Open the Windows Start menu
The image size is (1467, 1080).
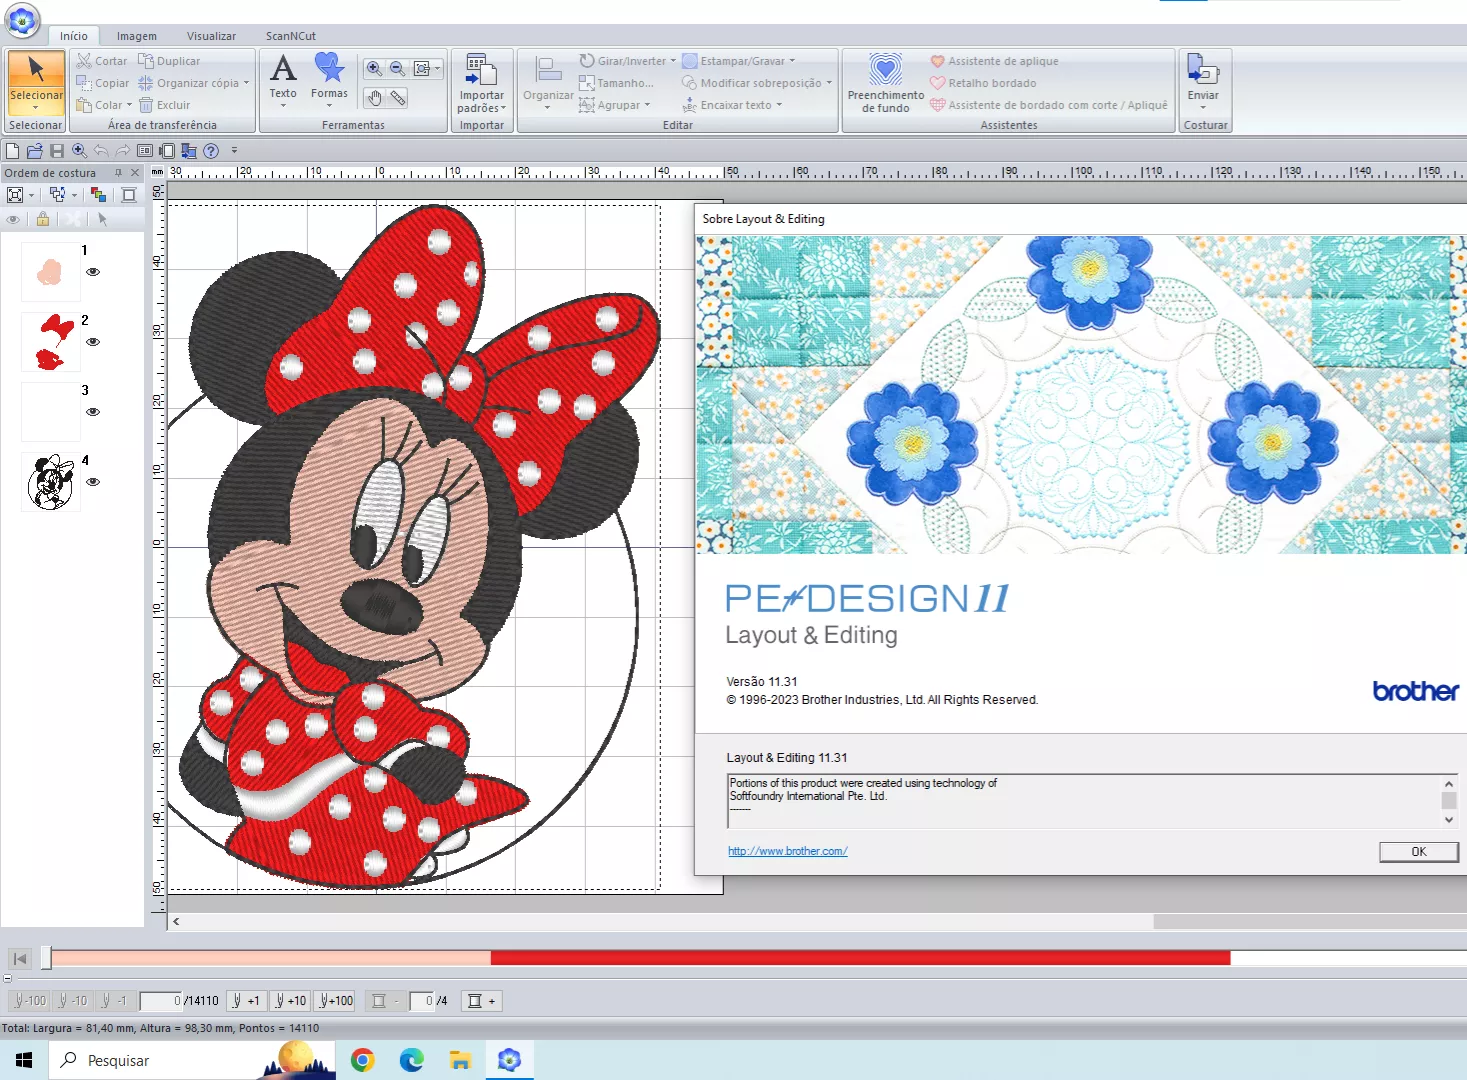point(24,1060)
